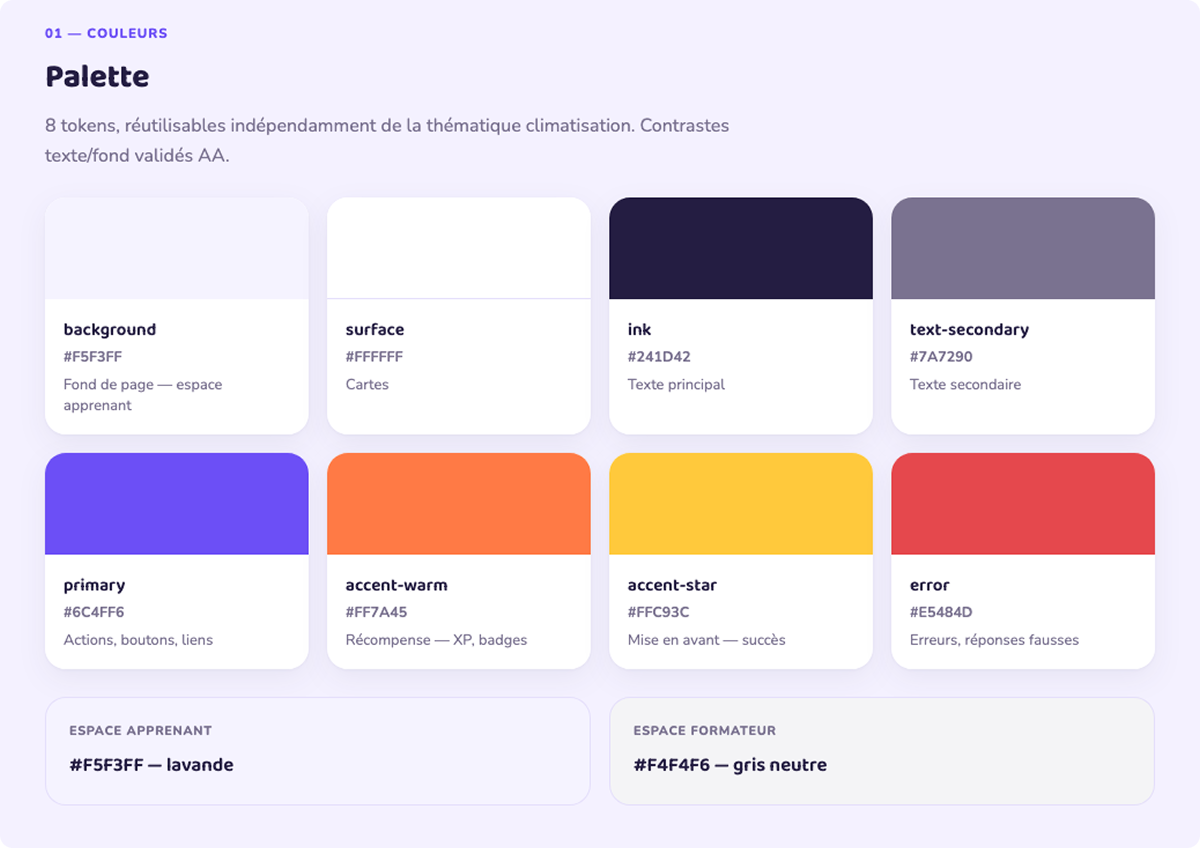
Task: Select the surface white swatch area
Action: pos(459,248)
